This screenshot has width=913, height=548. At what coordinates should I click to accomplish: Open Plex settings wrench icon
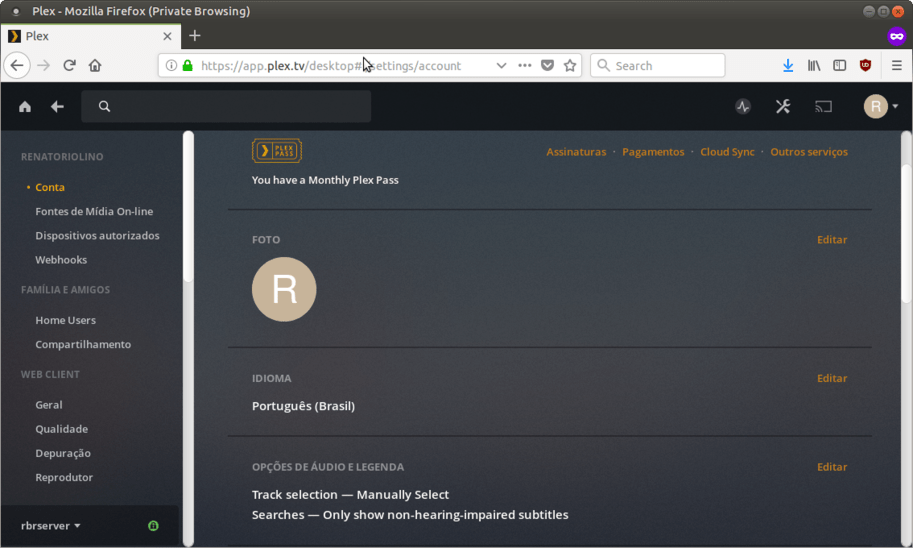click(783, 107)
